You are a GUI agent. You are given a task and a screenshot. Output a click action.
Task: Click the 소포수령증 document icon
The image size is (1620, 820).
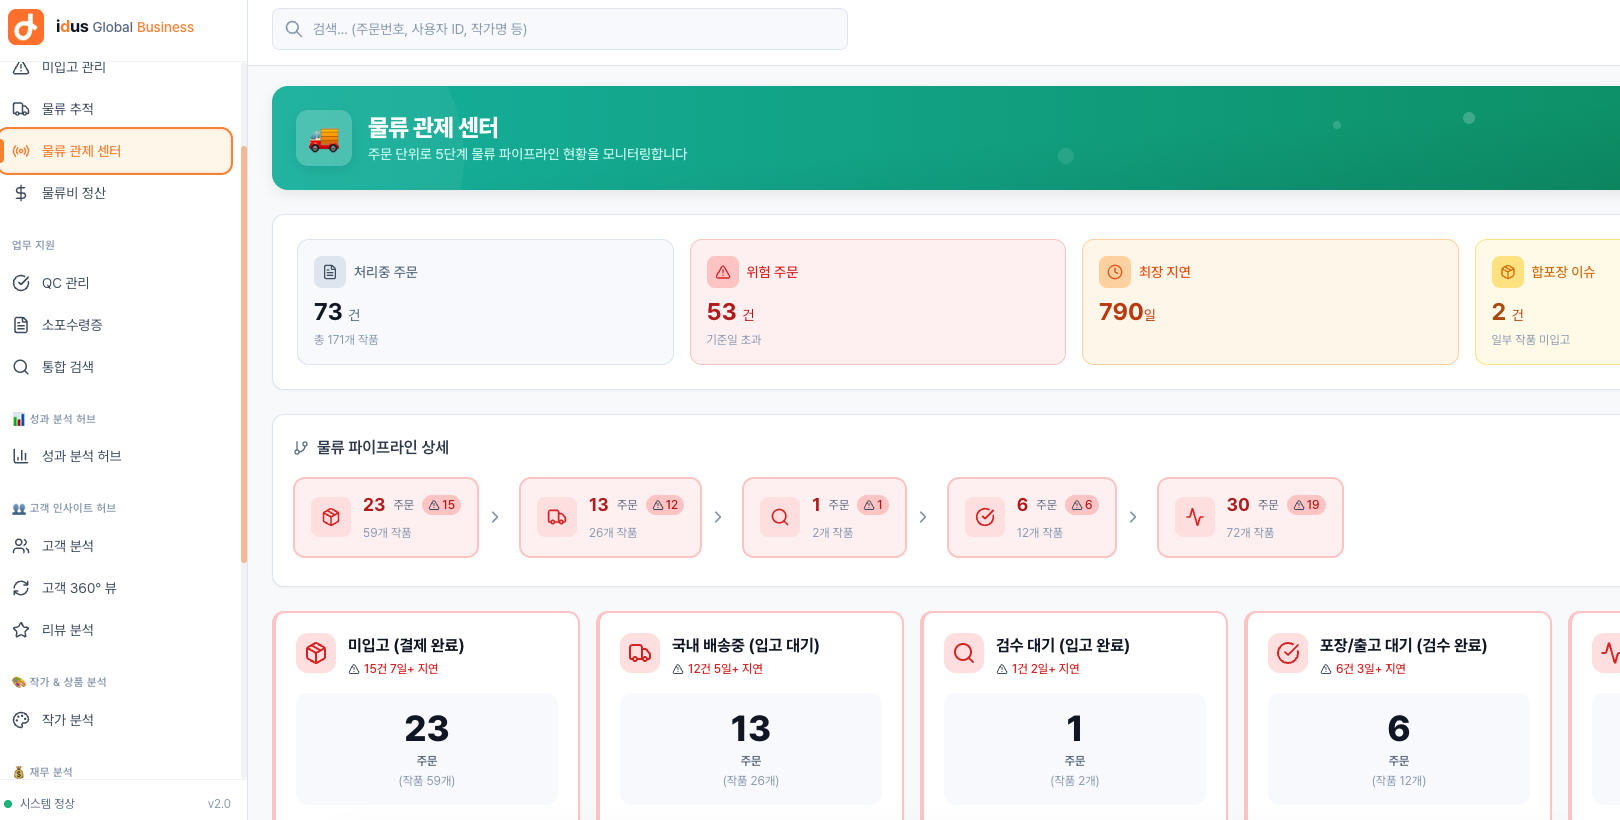pos(21,325)
